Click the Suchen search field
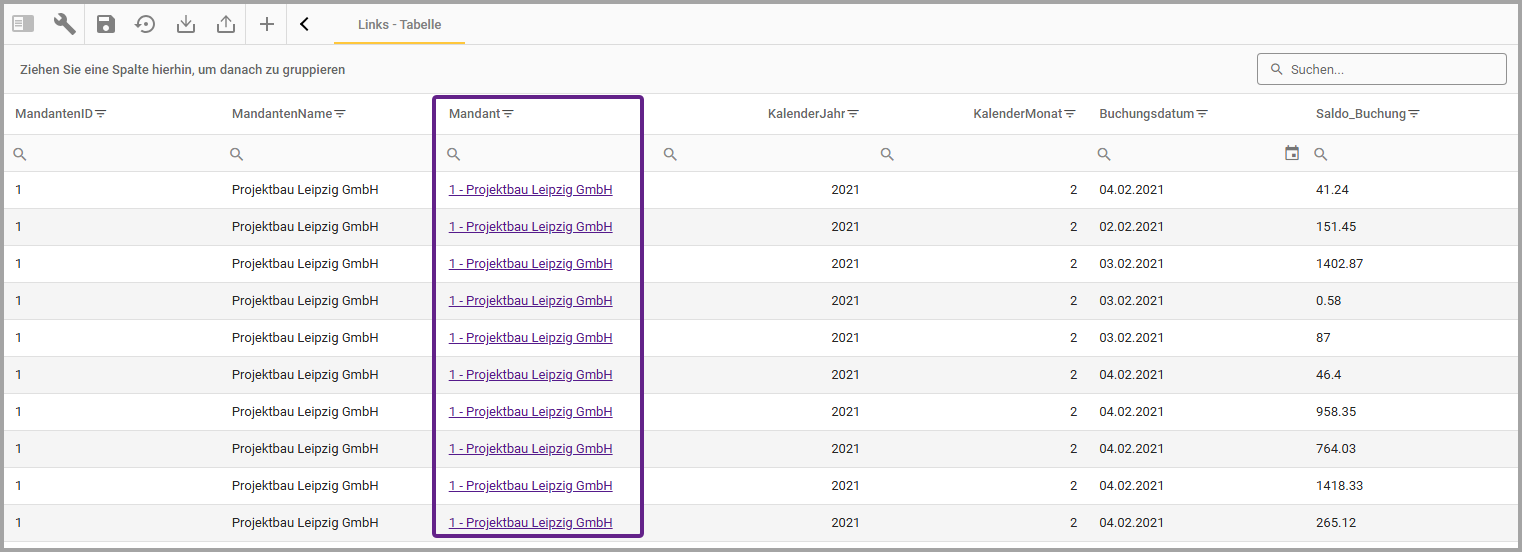Image resolution: width=1522 pixels, height=552 pixels. (1390, 69)
